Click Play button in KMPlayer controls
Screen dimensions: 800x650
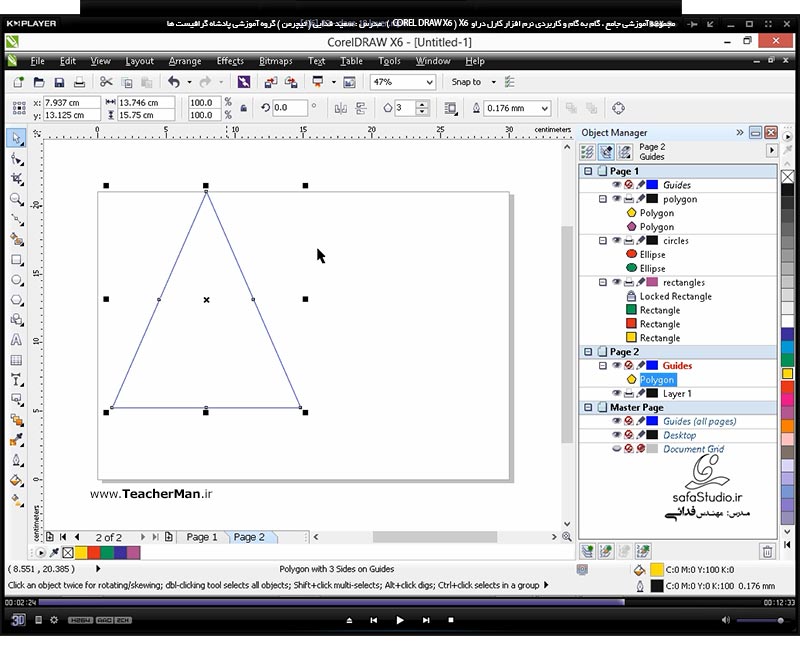(x=400, y=620)
